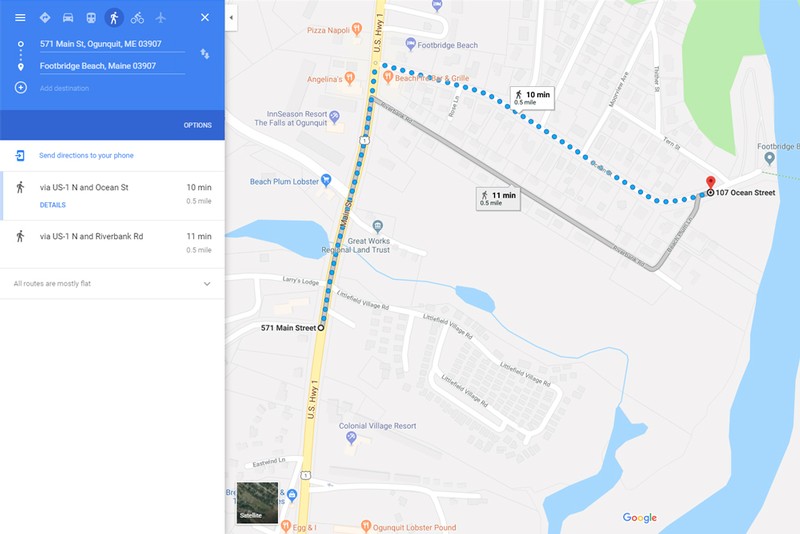
Task: Select the cycling travel mode icon
Action: tap(137, 18)
